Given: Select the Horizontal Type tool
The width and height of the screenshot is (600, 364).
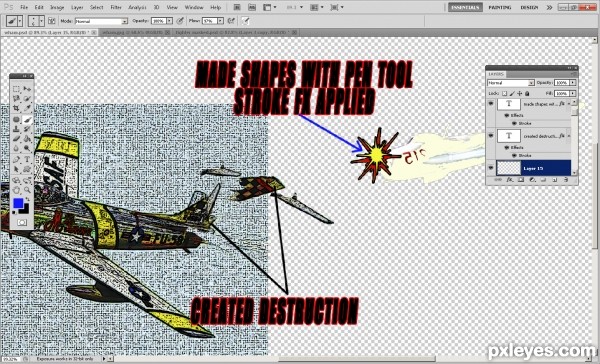Looking at the screenshot, I should 27,159.
